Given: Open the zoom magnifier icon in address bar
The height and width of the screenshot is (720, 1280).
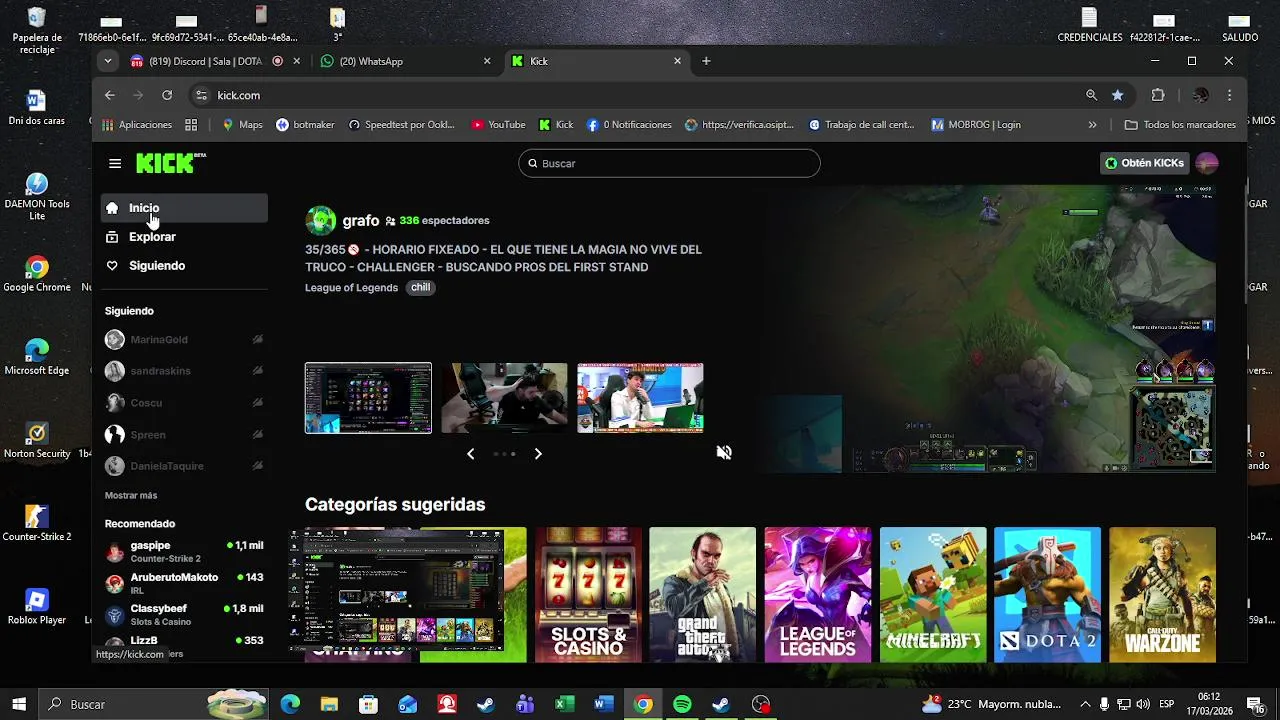Looking at the screenshot, I should 1091,95.
